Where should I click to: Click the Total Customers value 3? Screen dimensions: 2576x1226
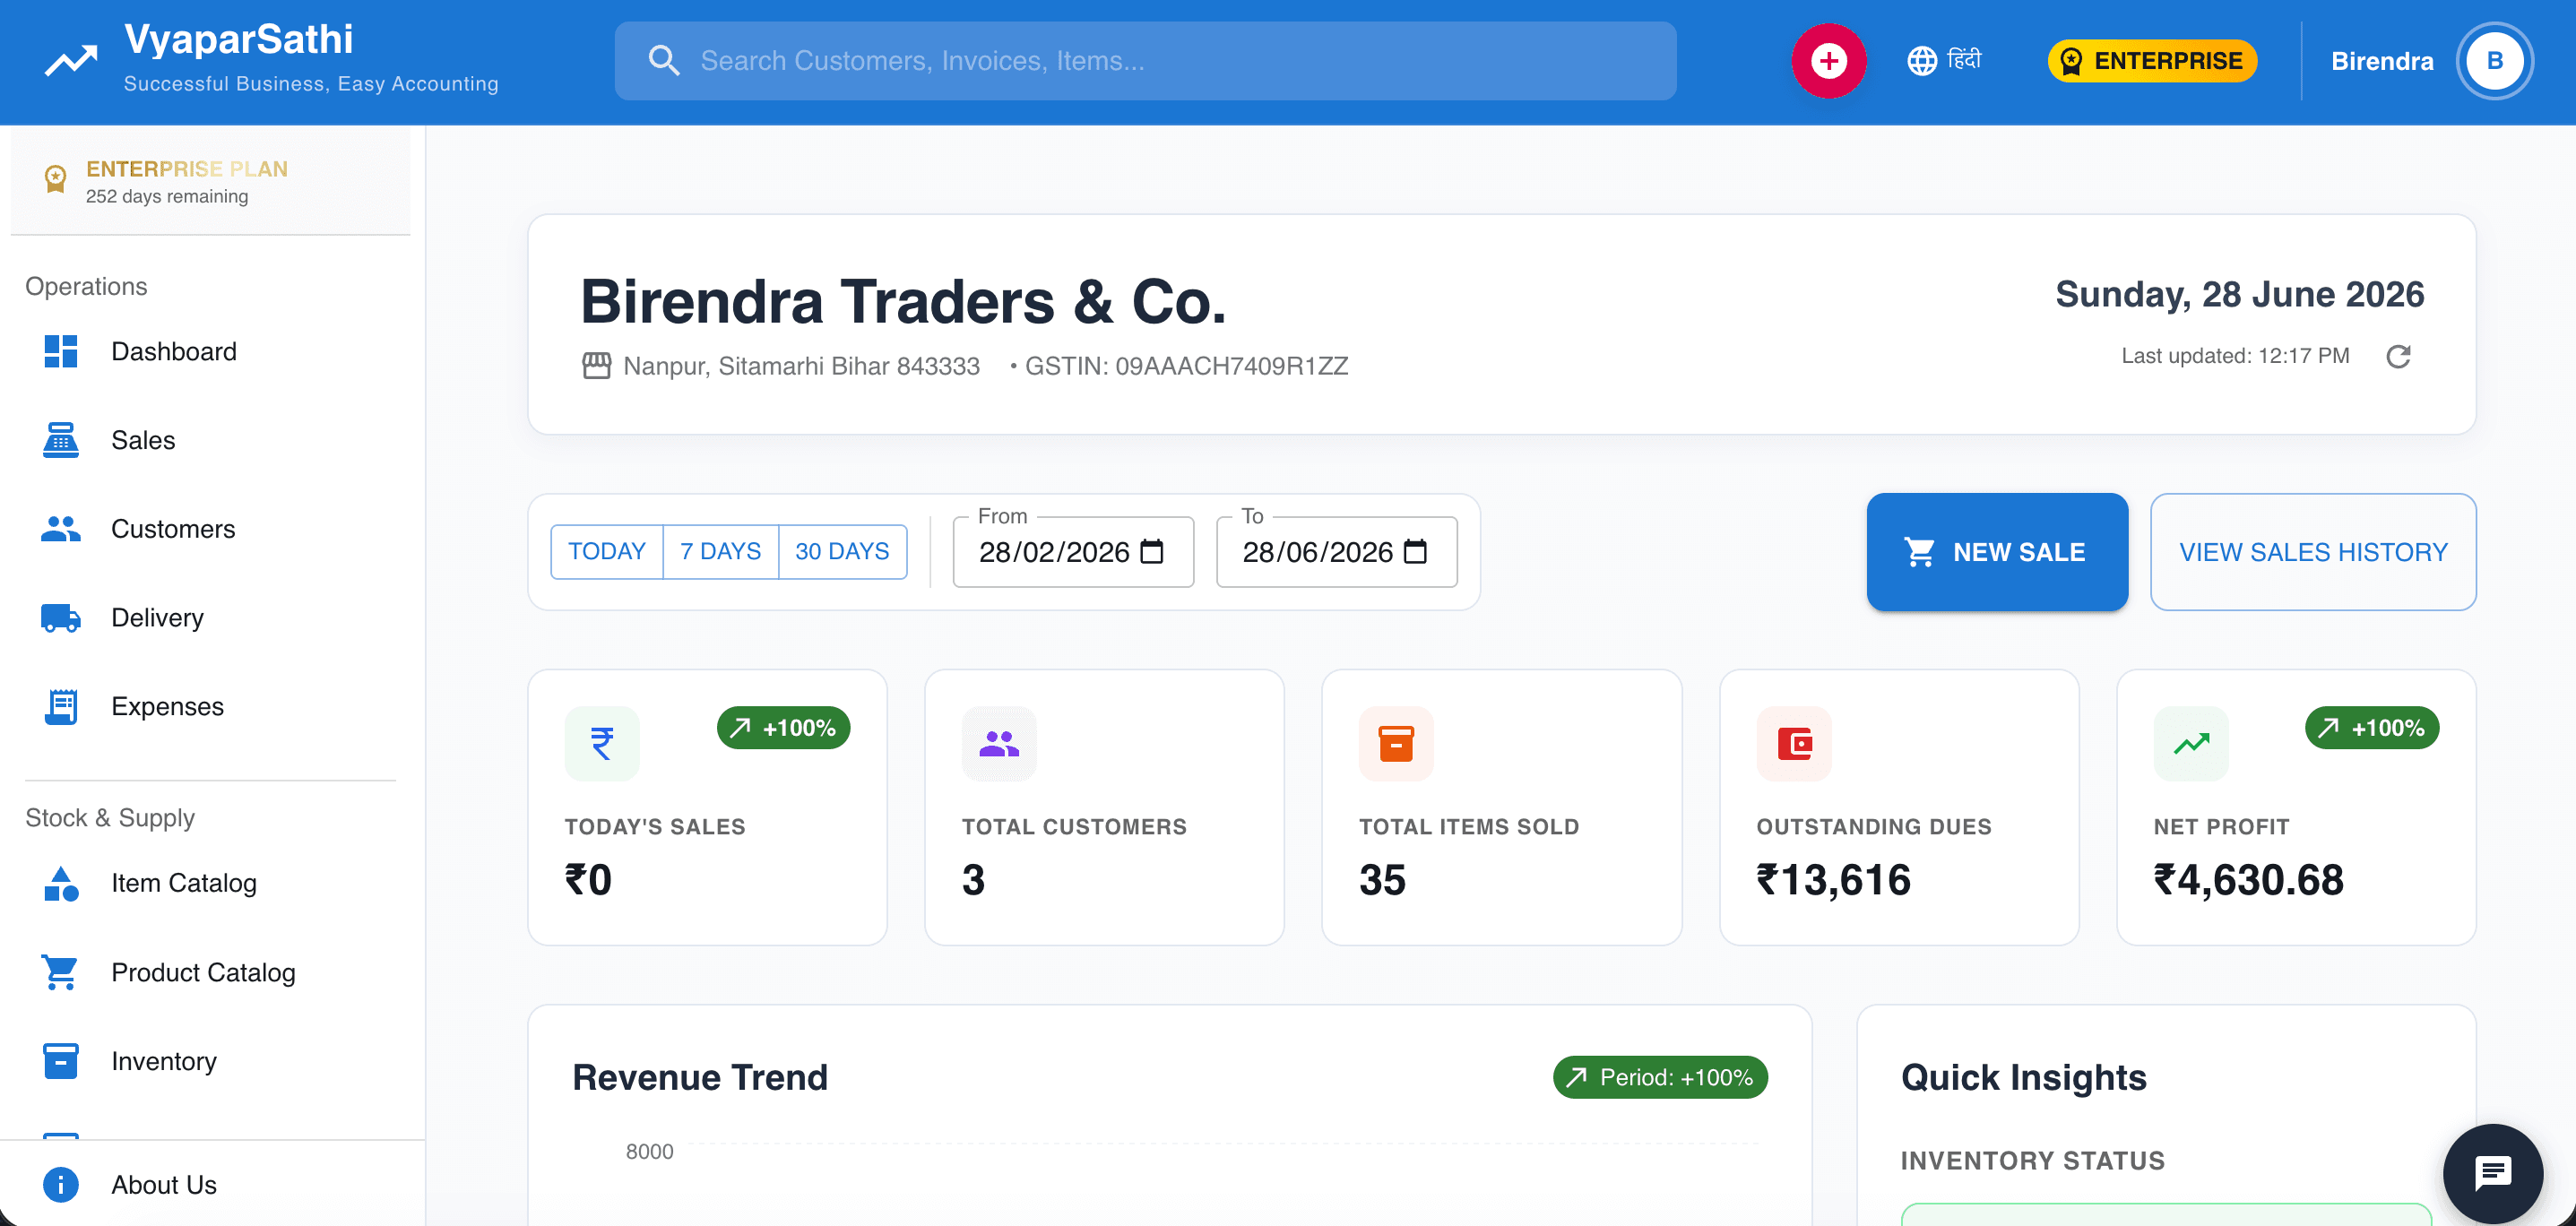[973, 880]
